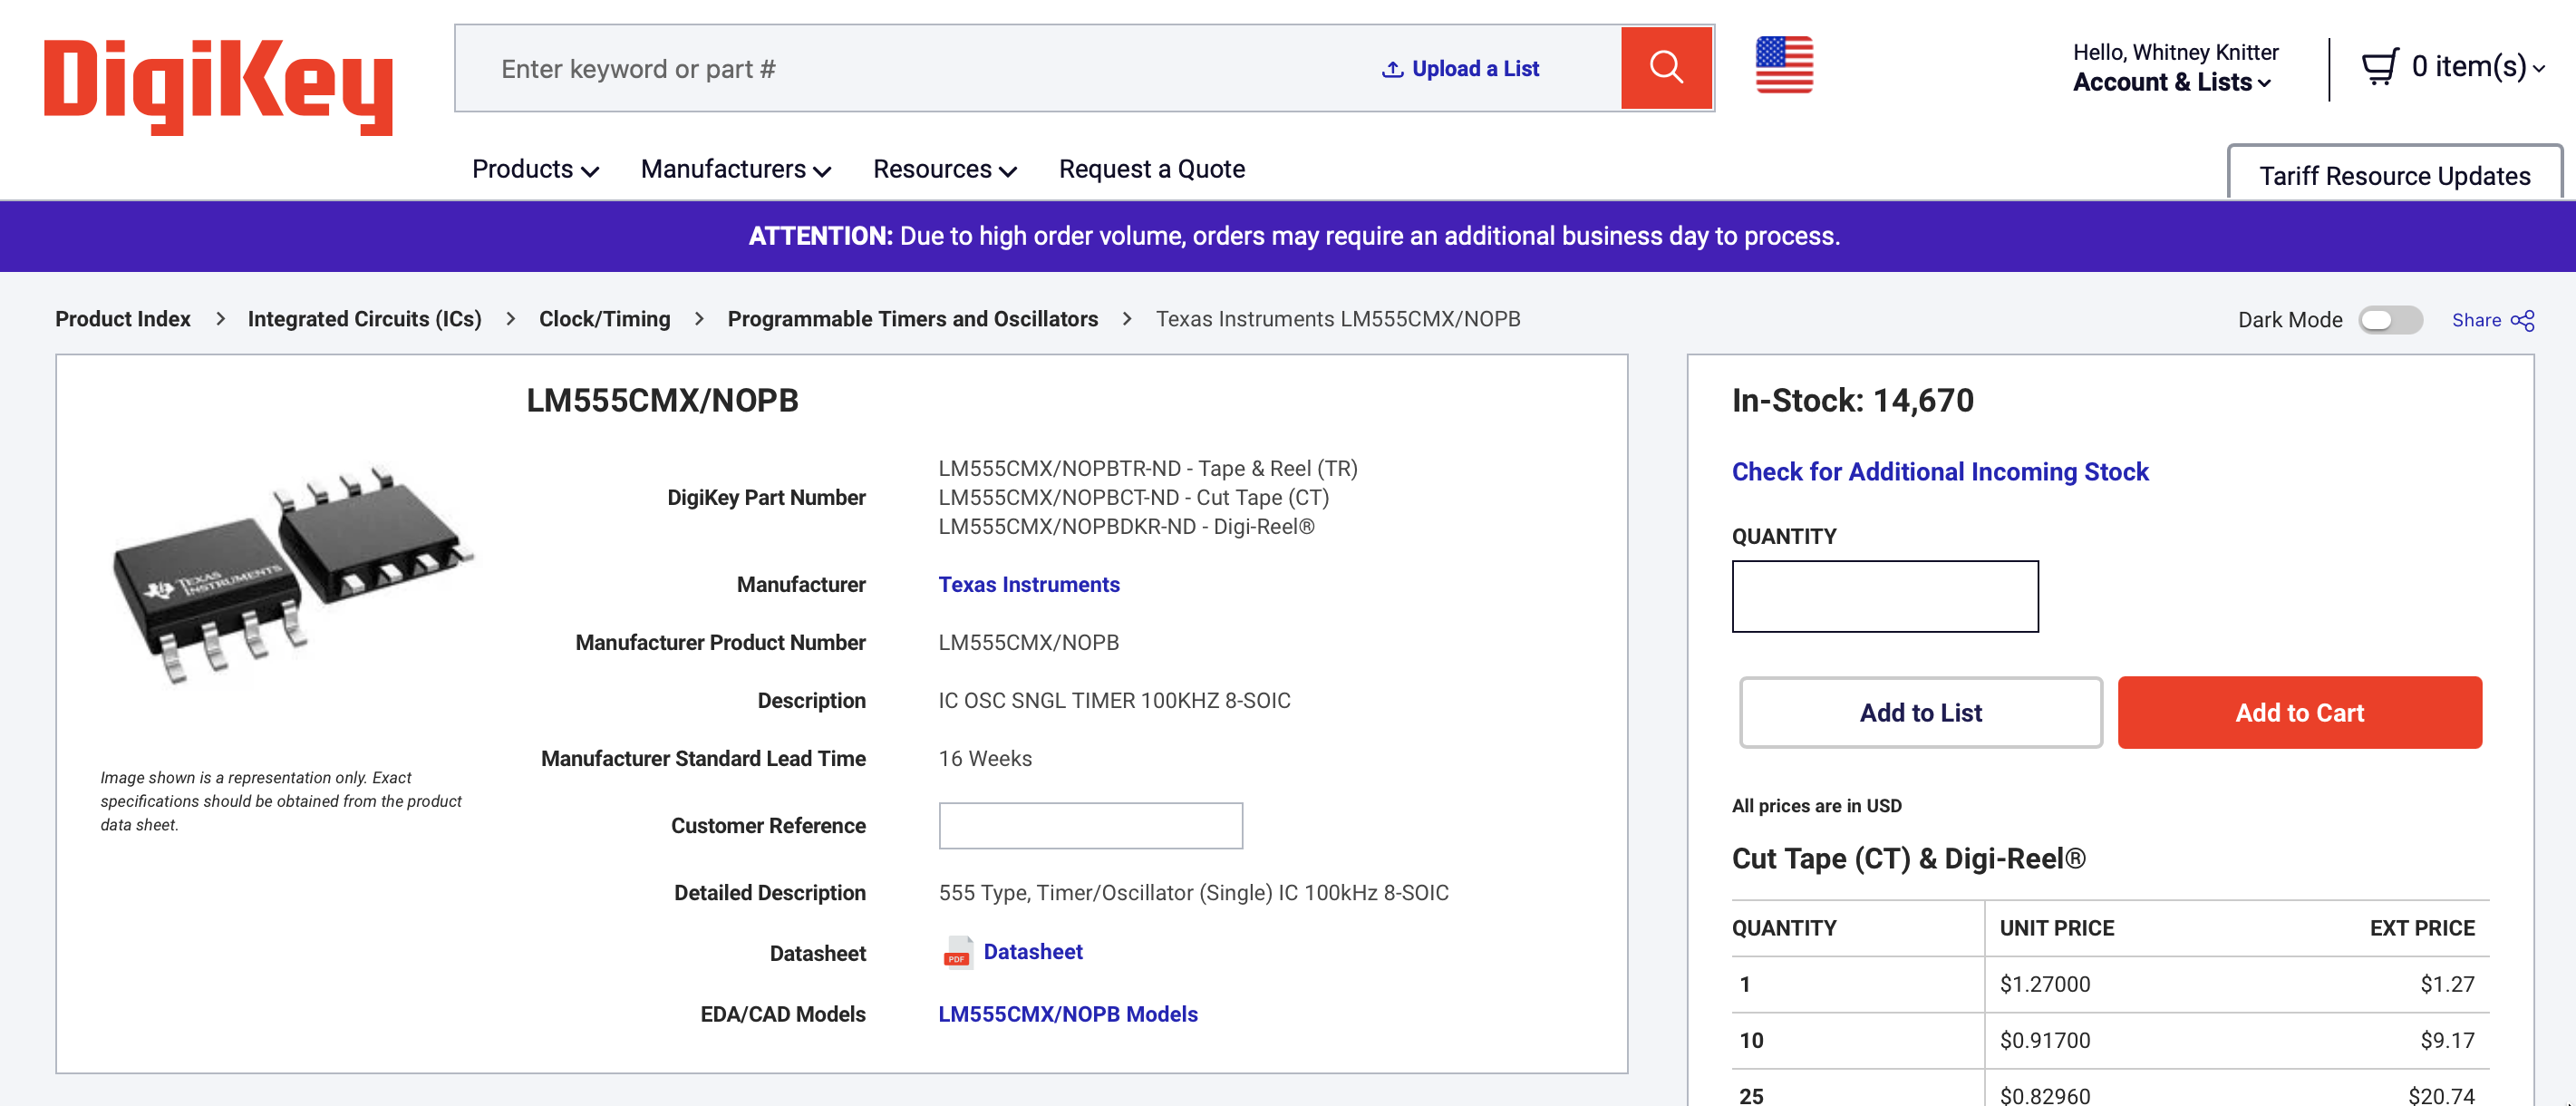Click the Share icon
The image size is (2576, 1106).
2523,320
